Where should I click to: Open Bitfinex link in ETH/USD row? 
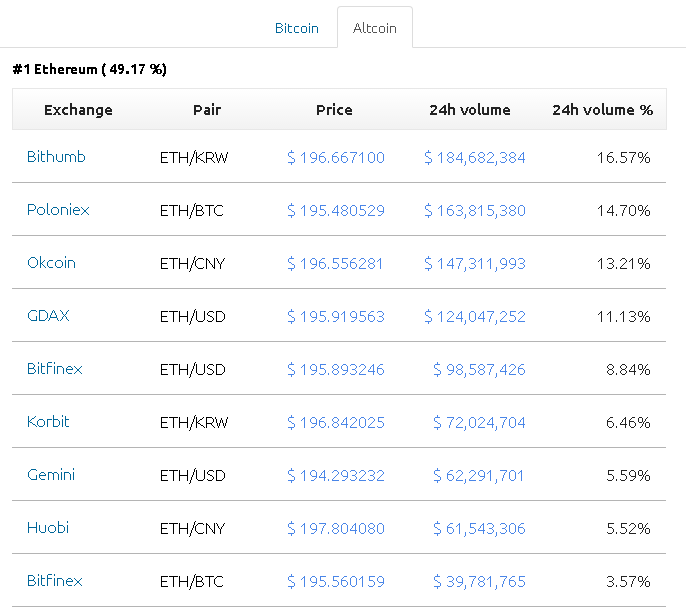coord(54,368)
